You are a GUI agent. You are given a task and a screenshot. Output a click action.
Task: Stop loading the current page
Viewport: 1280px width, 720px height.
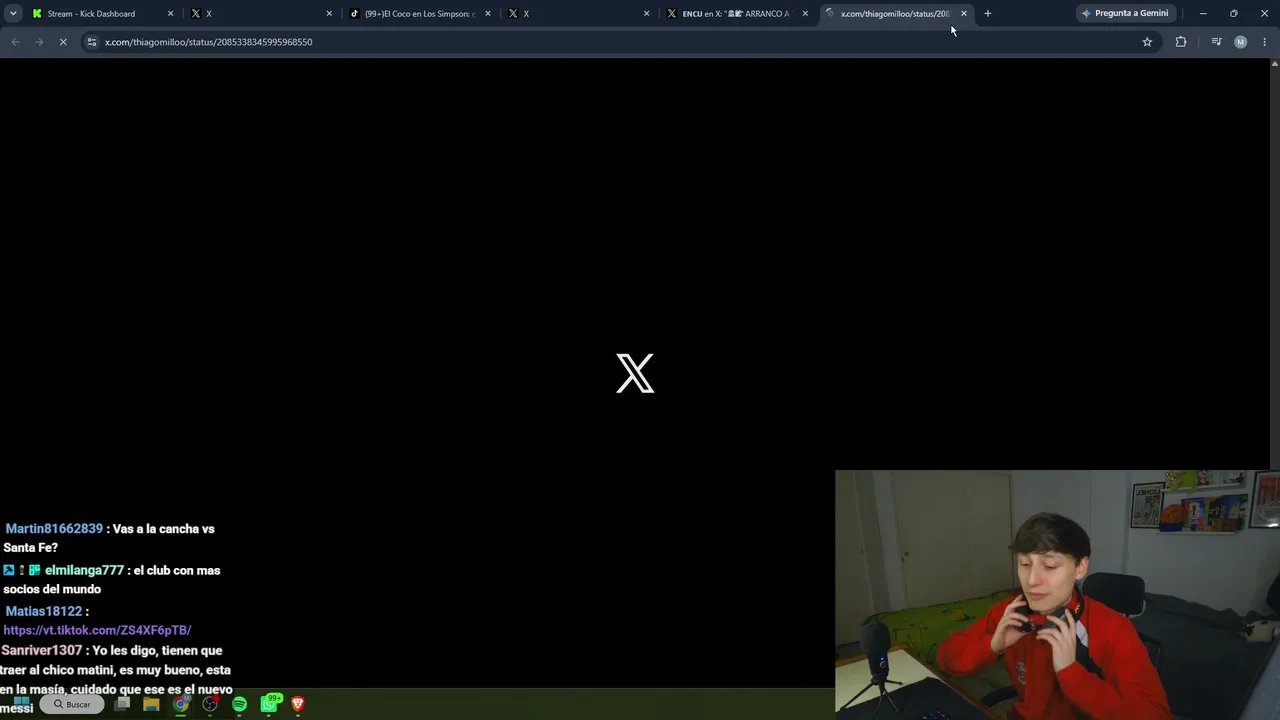click(x=63, y=42)
